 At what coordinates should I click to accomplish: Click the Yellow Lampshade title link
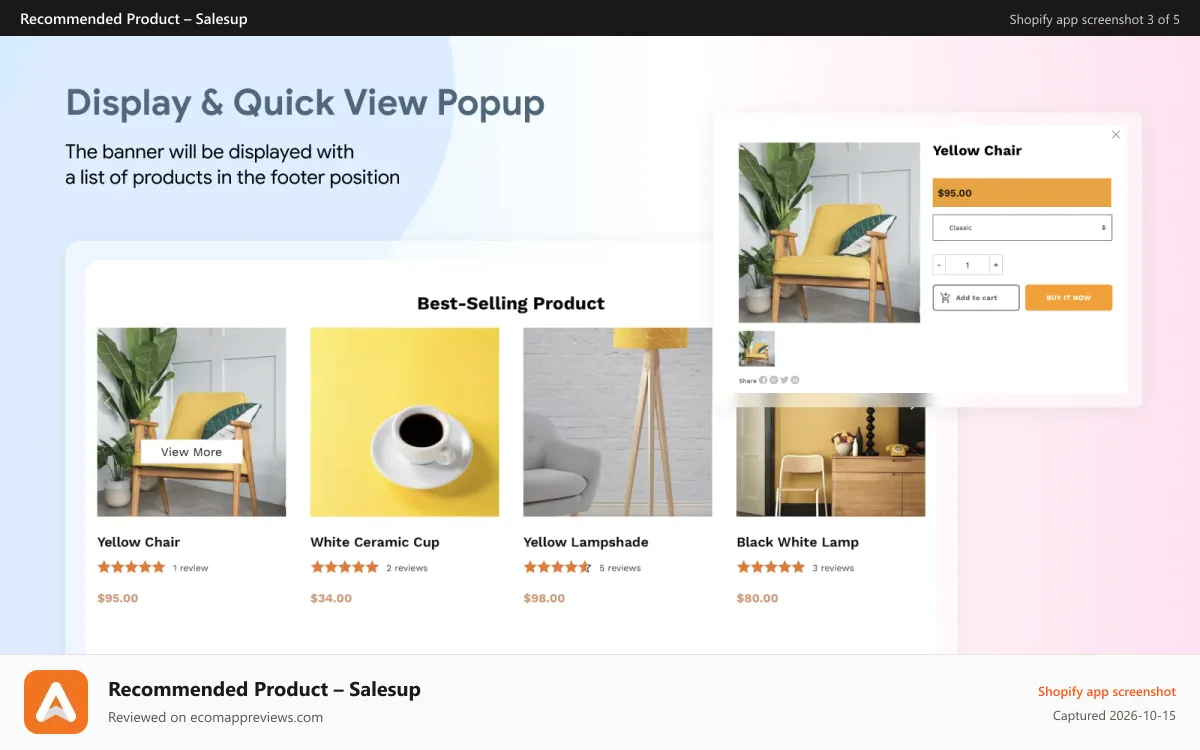click(586, 542)
